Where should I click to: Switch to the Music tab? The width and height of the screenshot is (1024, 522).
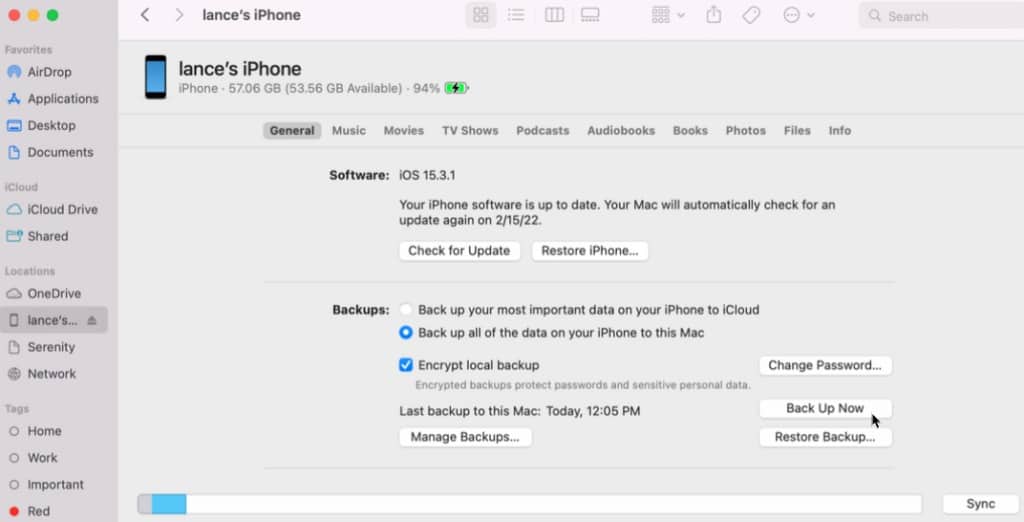(349, 131)
